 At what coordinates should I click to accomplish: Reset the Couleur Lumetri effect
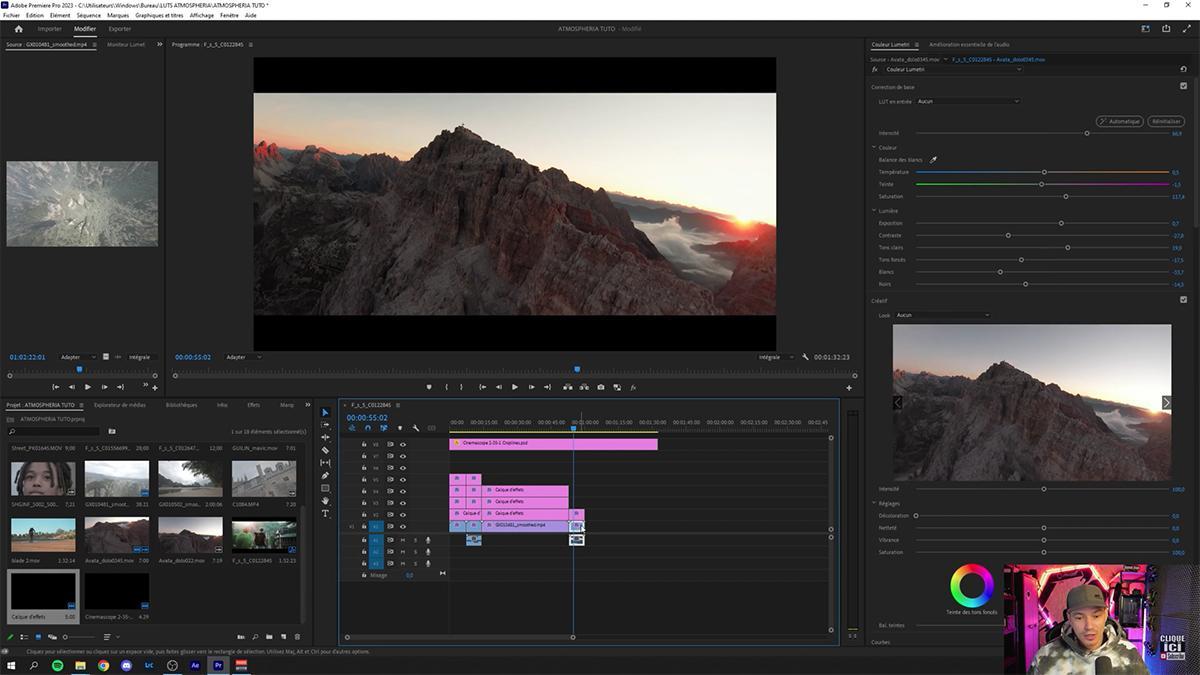1183,69
